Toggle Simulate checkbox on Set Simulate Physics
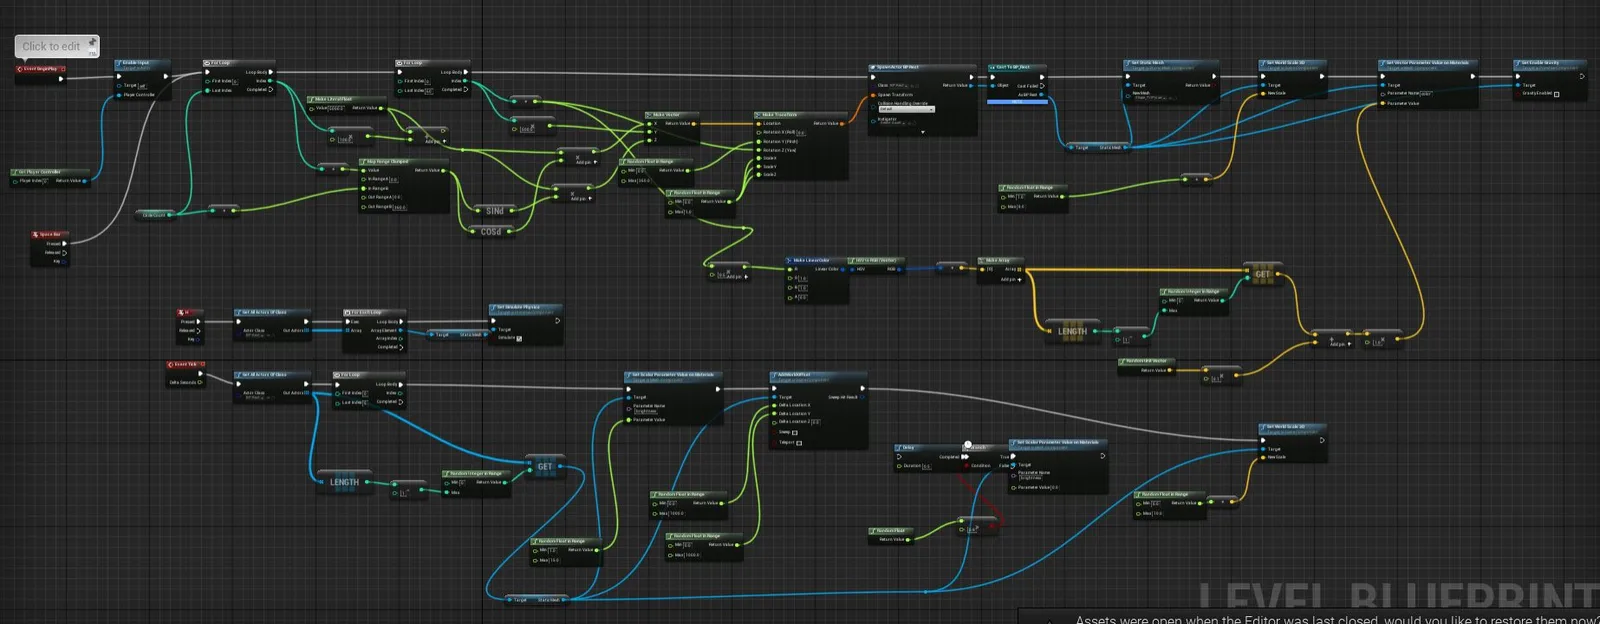This screenshot has width=1600, height=624. (519, 338)
